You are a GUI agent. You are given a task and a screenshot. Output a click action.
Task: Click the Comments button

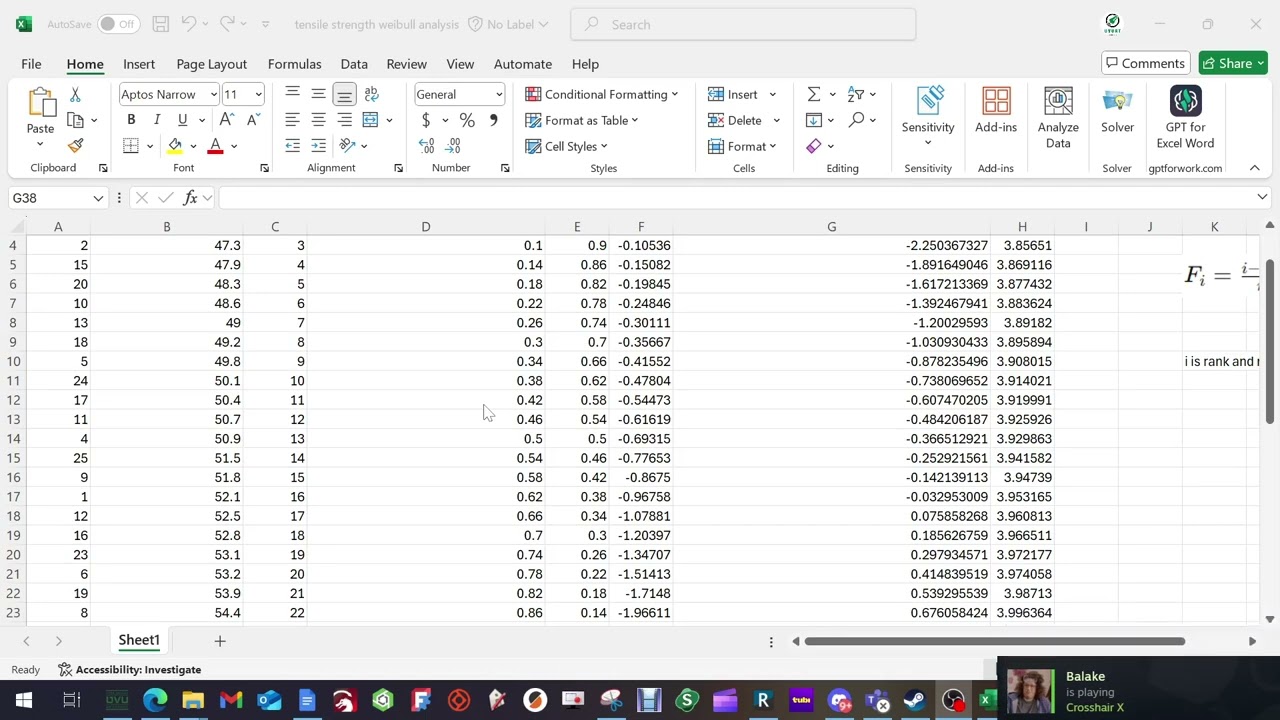pyautogui.click(x=1146, y=63)
